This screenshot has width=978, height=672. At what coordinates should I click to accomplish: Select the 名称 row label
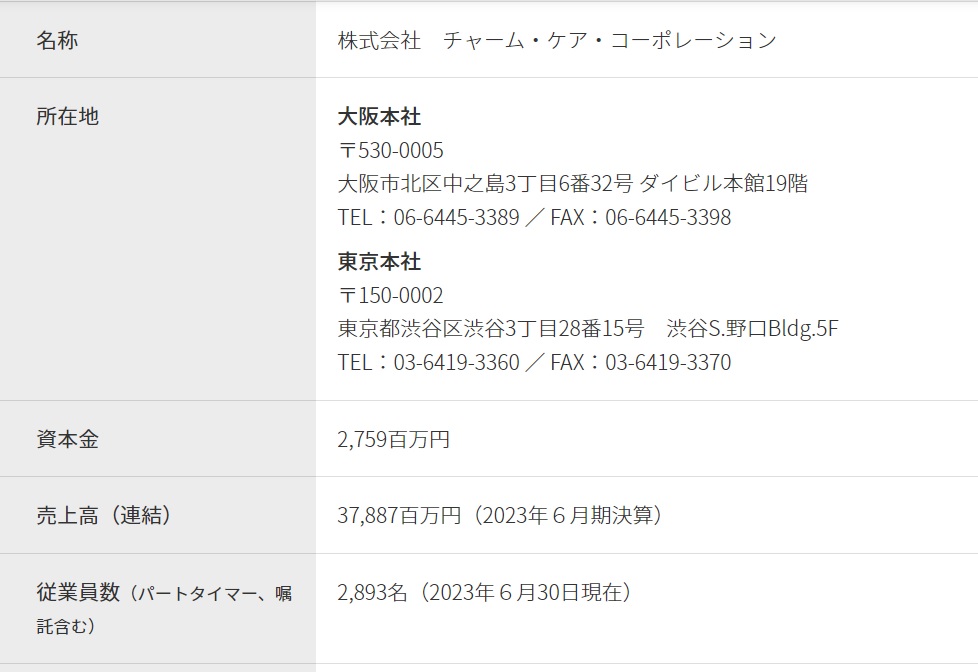pyautogui.click(x=57, y=41)
